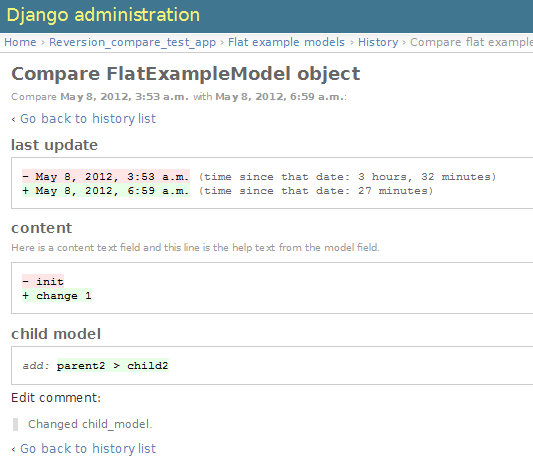Click the 'child model' section heading

pyautogui.click(x=56, y=334)
